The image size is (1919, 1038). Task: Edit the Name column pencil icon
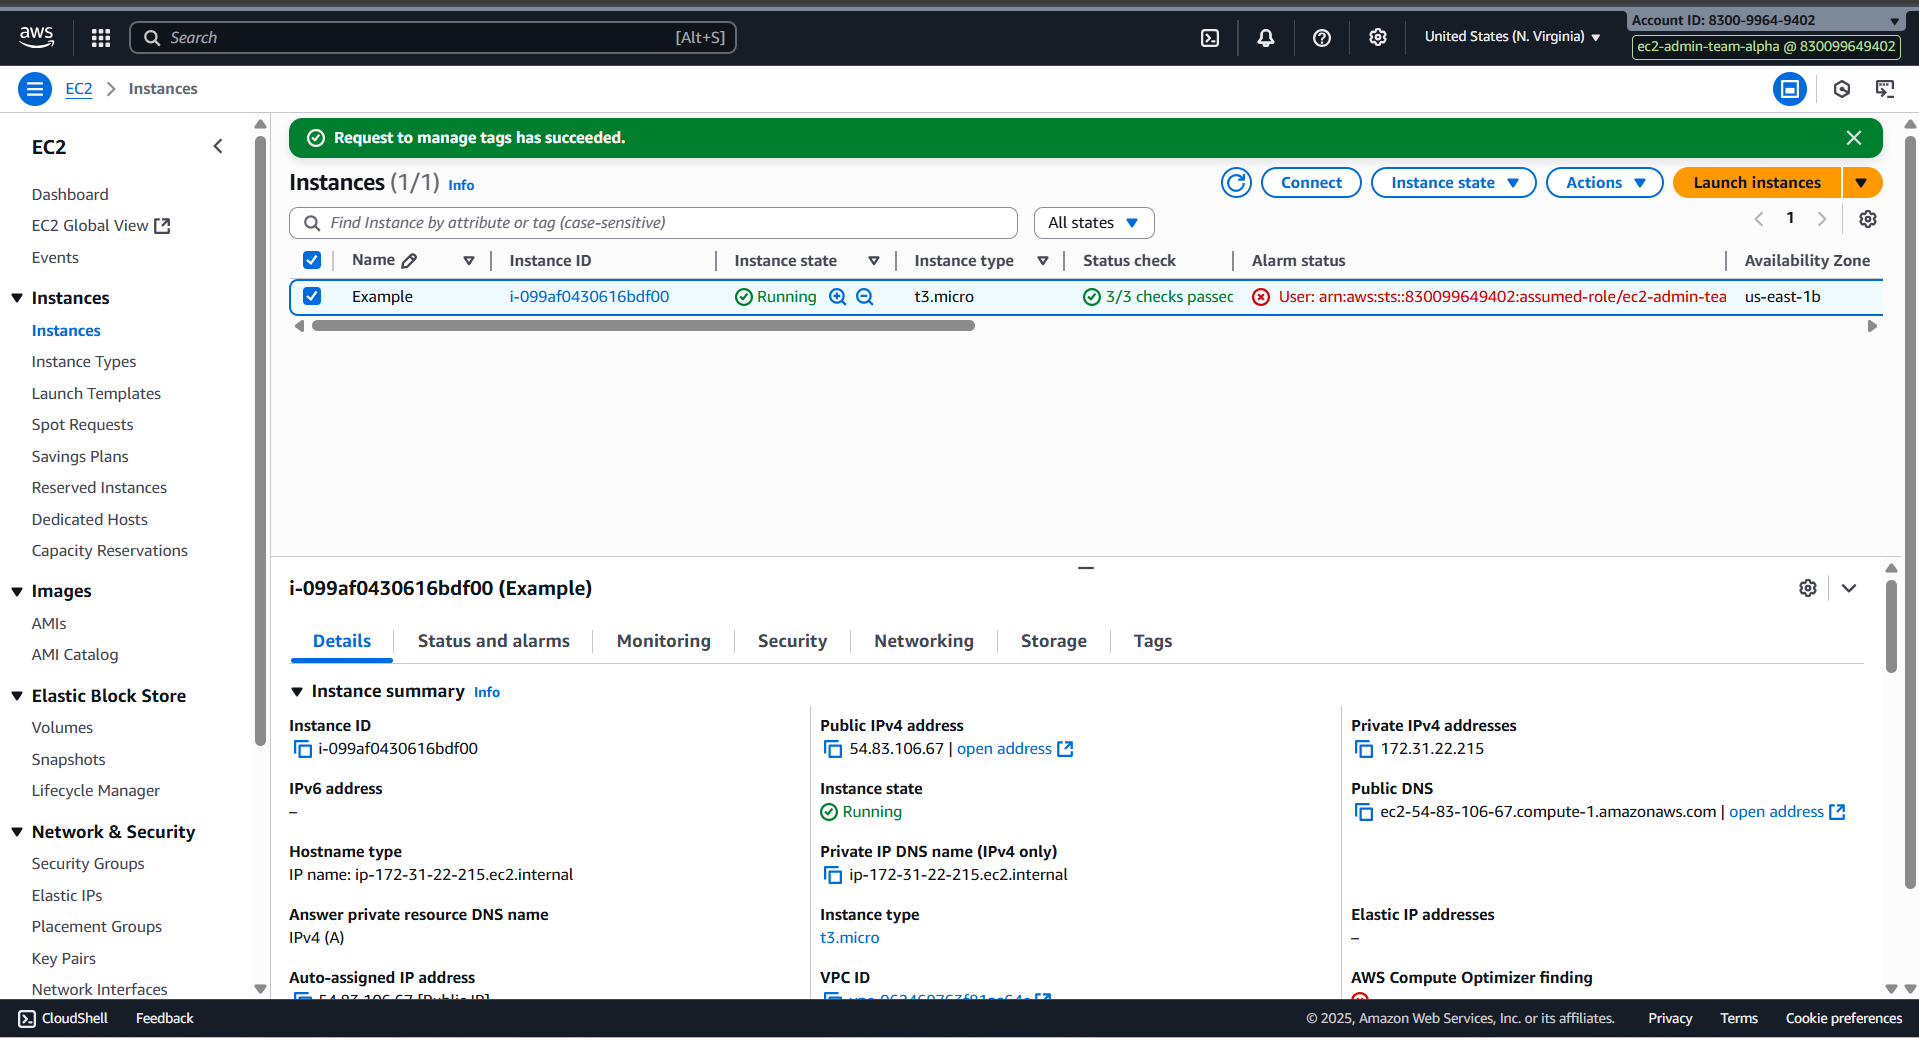pyautogui.click(x=409, y=261)
